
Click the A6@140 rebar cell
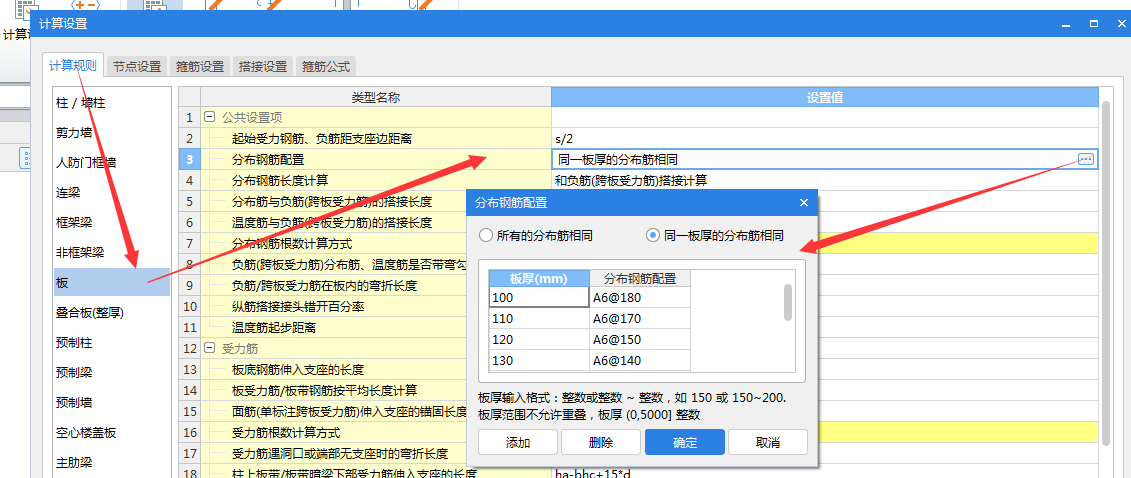[x=640, y=360]
